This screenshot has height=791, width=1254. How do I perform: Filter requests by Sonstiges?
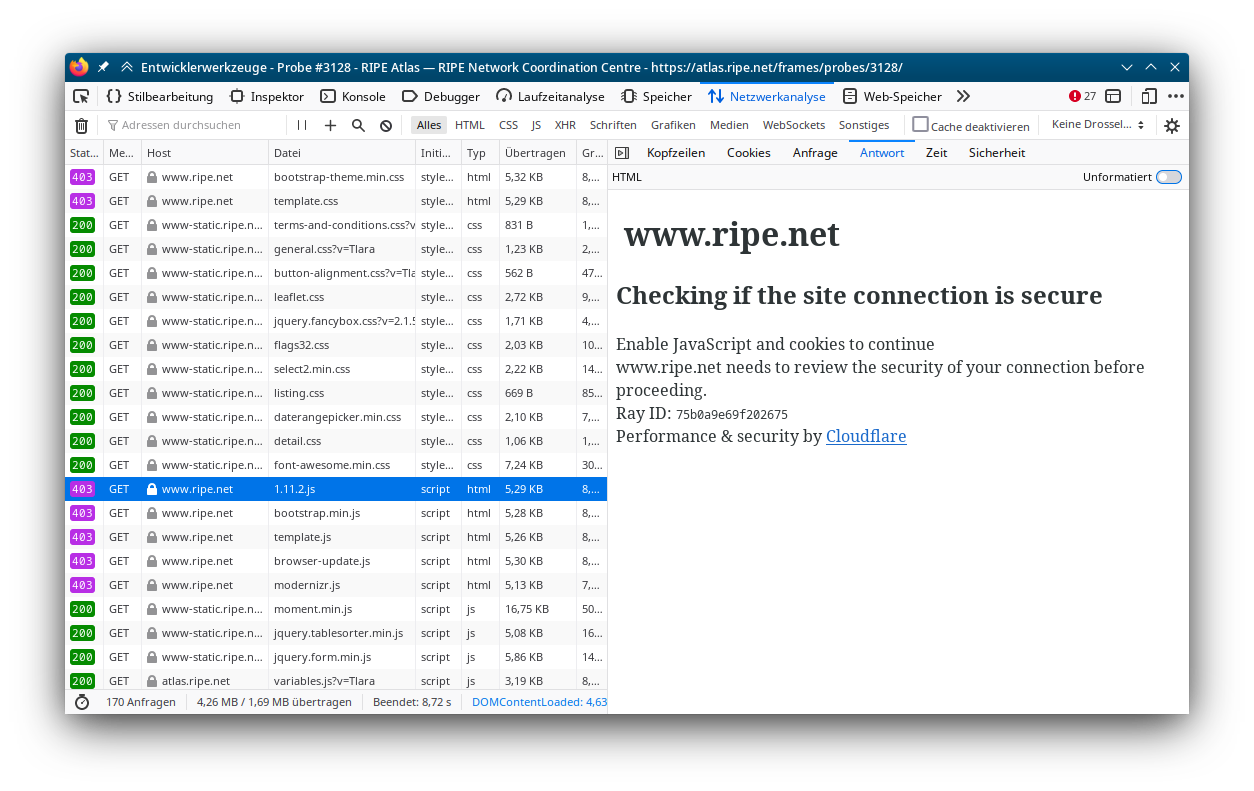click(864, 125)
